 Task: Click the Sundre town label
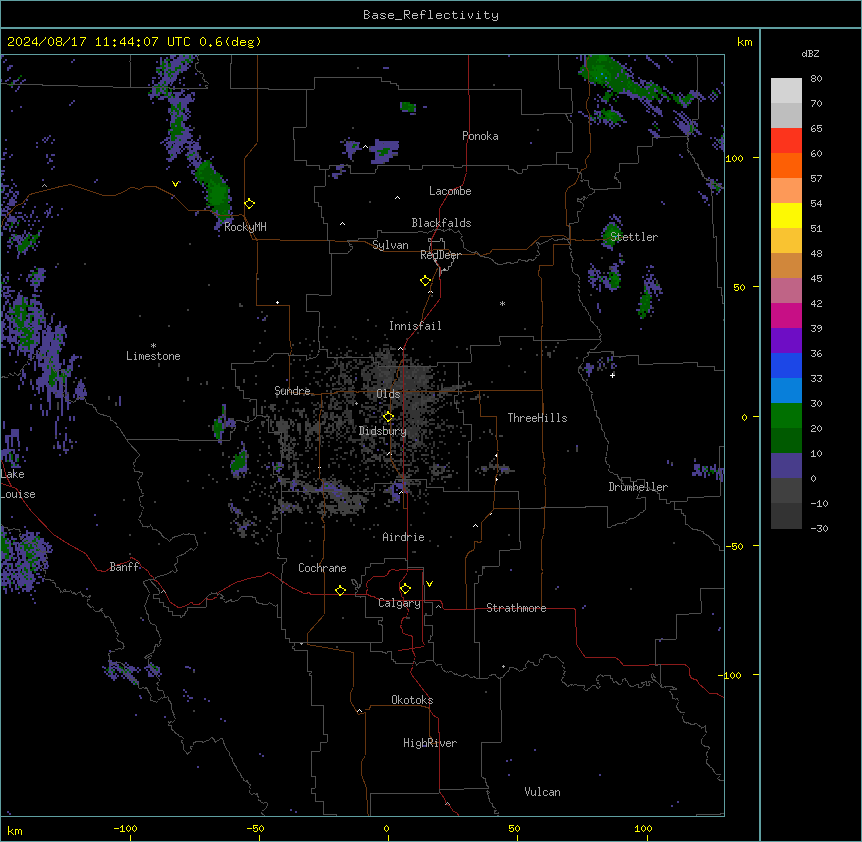[292, 391]
